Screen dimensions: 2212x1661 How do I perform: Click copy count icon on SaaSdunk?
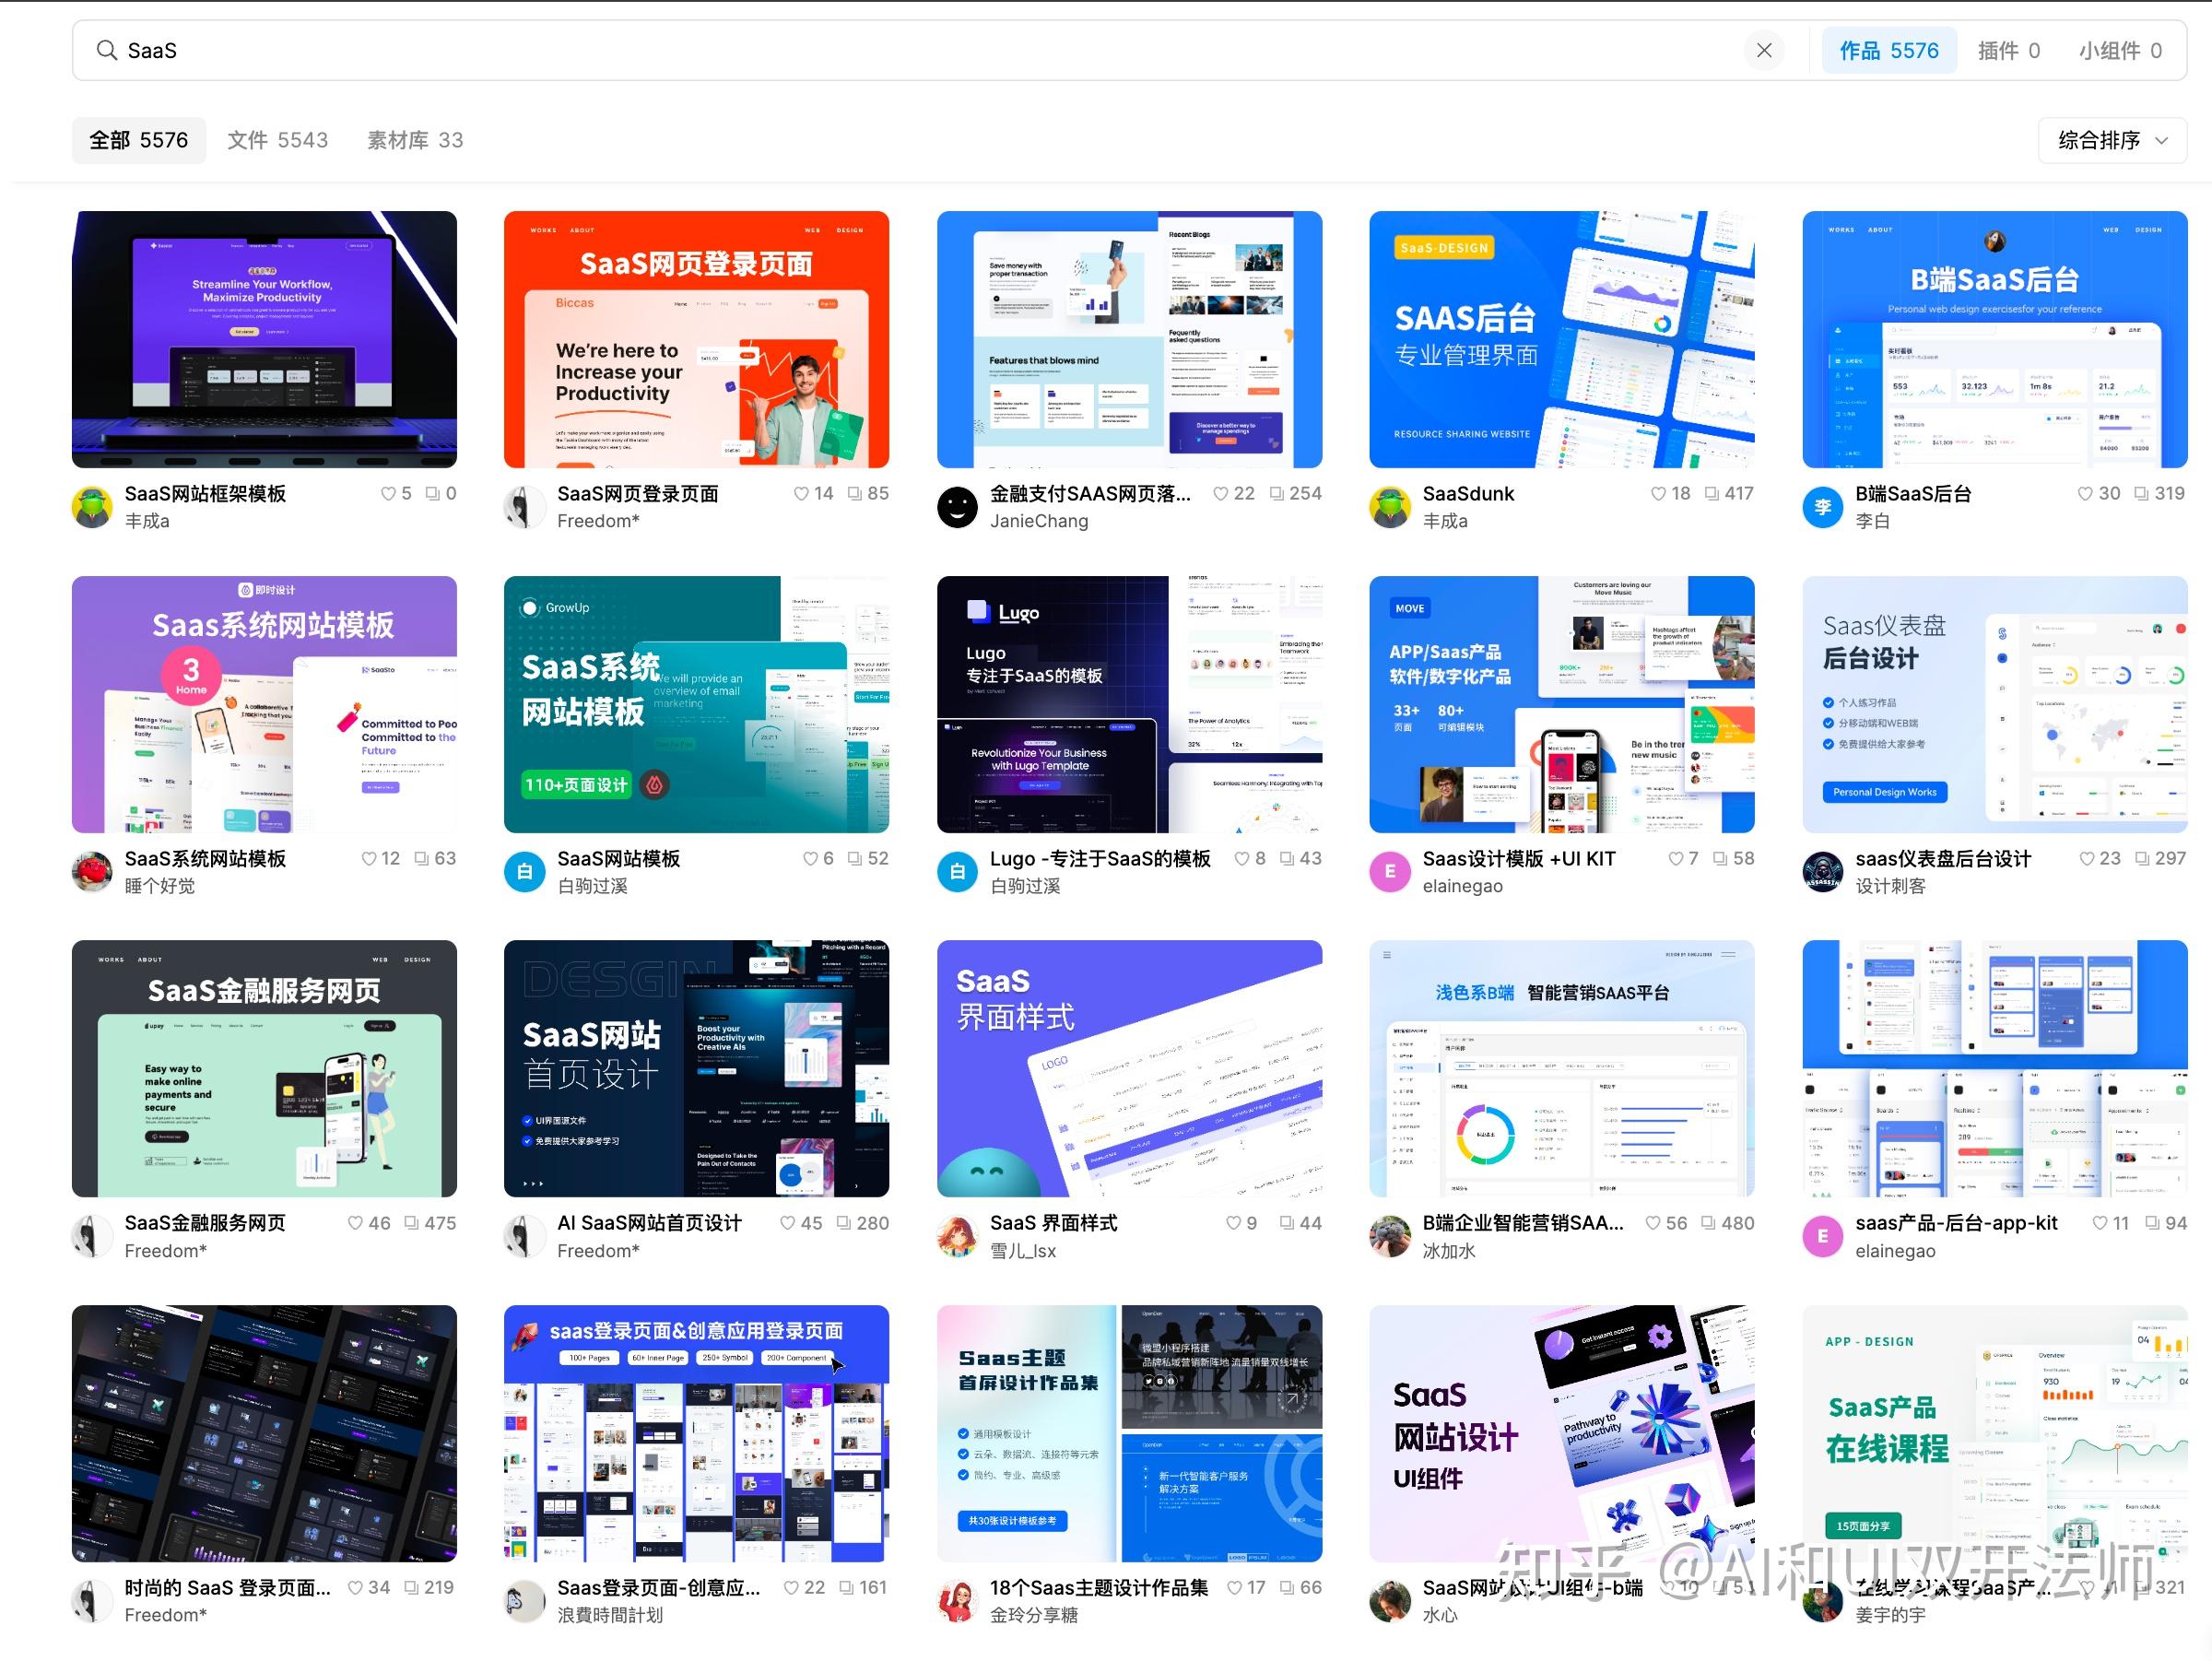[x=1712, y=493]
